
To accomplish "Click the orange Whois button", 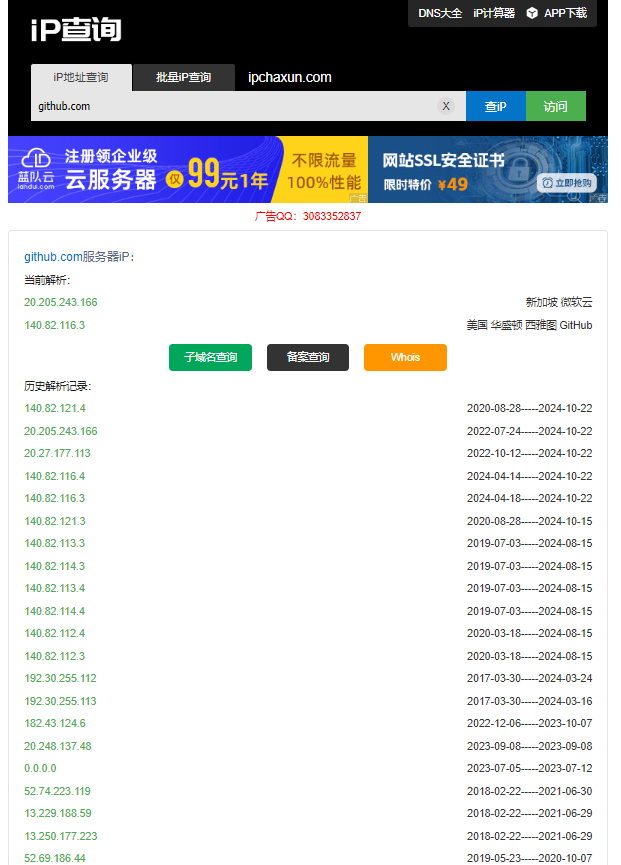I will (x=405, y=357).
